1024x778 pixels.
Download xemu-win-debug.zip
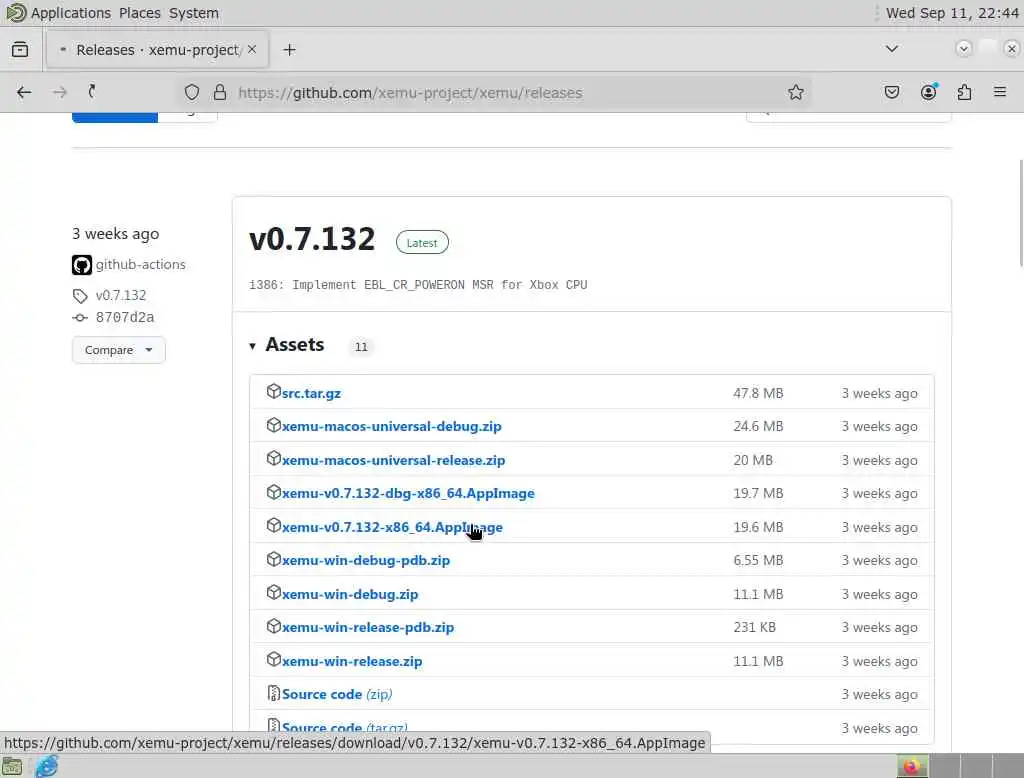pyautogui.click(x=350, y=594)
